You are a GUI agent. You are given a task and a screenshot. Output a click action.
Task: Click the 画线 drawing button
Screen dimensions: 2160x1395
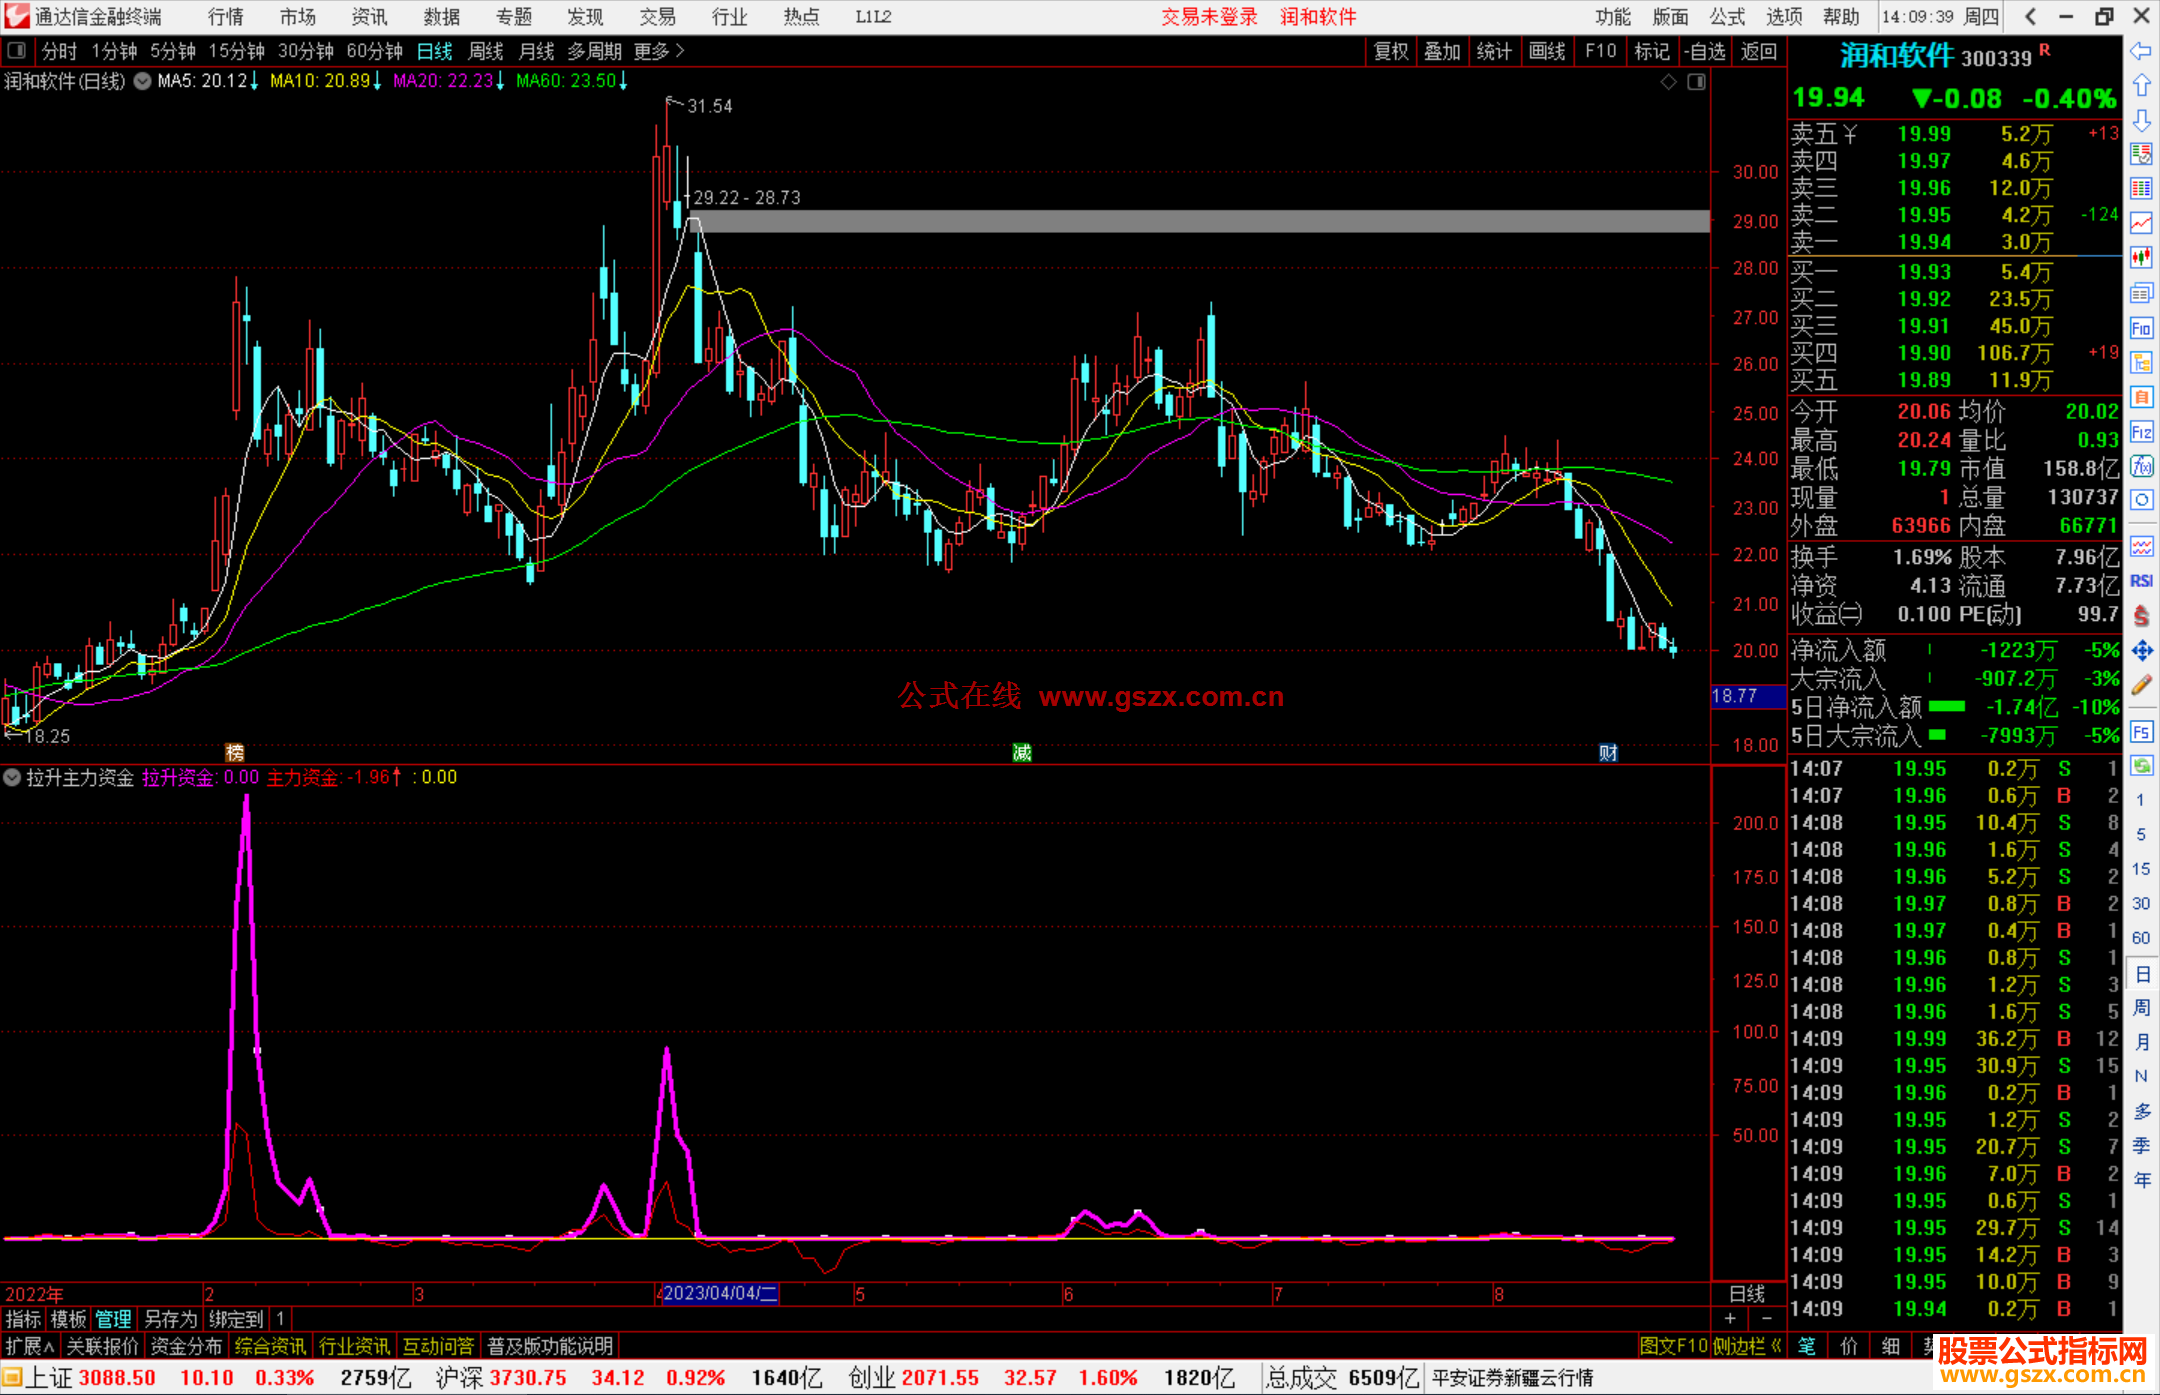point(1546,51)
